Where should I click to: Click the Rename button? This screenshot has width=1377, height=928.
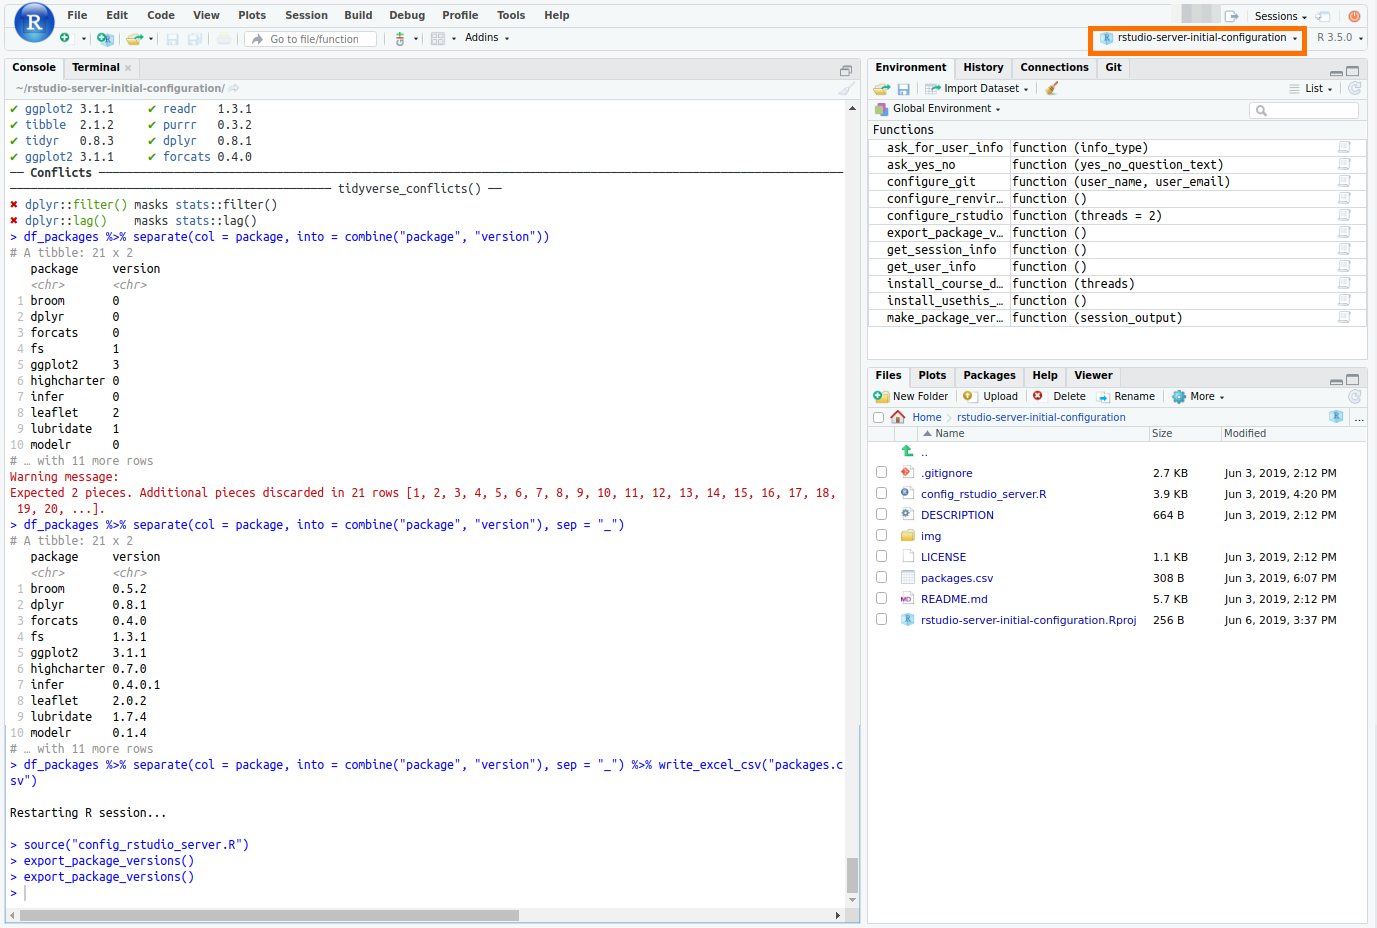pyautogui.click(x=1126, y=397)
